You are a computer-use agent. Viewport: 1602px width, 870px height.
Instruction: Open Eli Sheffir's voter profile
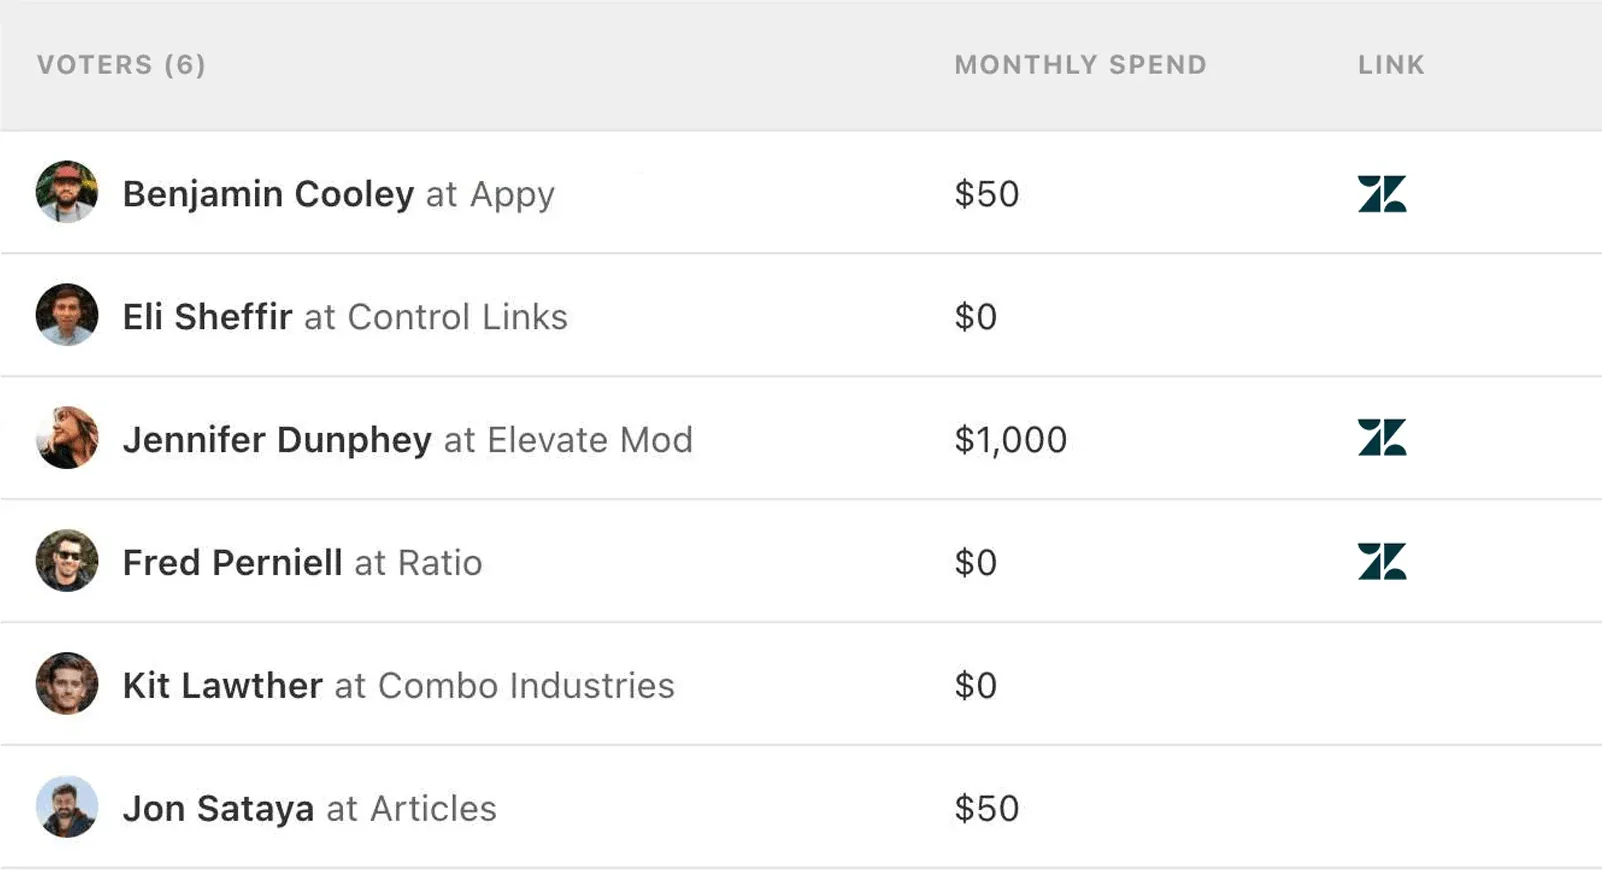(x=206, y=316)
